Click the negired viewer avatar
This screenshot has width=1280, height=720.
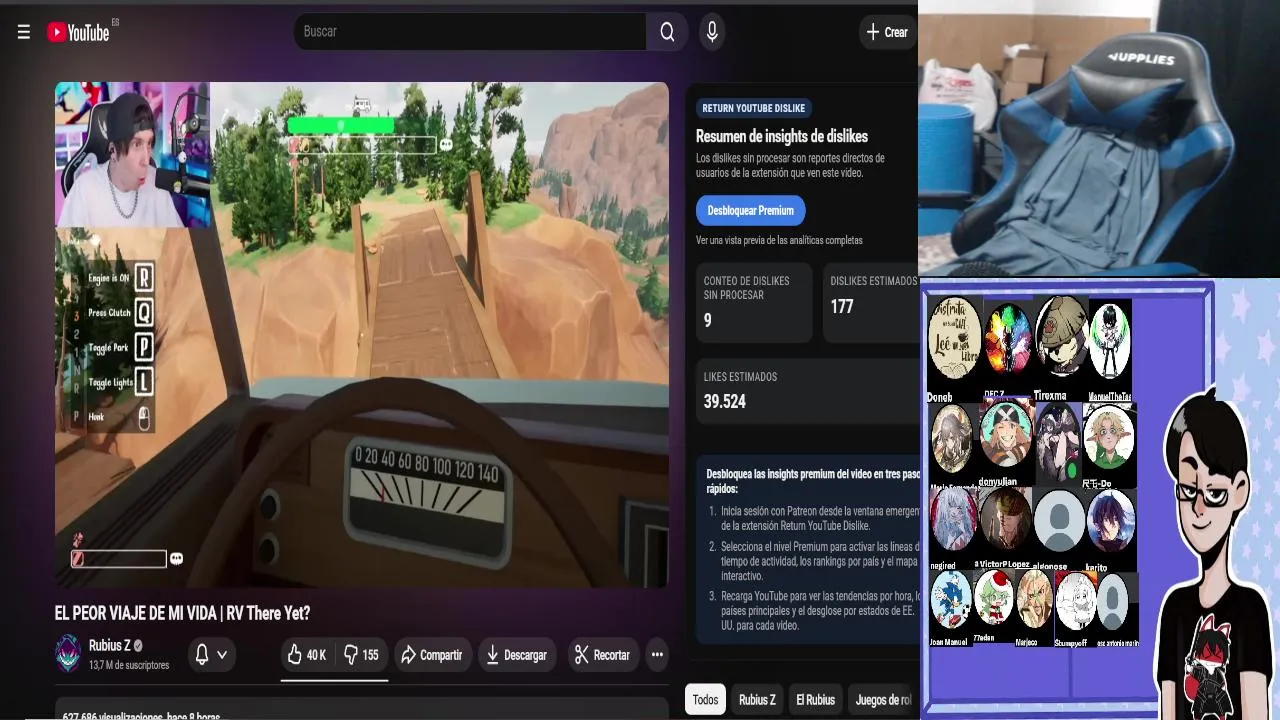coord(953,520)
